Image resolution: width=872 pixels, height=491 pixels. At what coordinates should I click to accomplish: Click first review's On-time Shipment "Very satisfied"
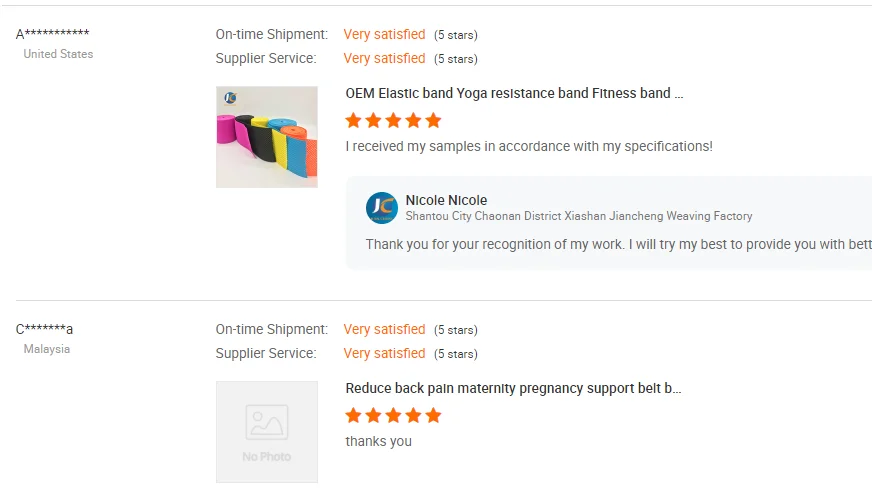click(x=384, y=34)
